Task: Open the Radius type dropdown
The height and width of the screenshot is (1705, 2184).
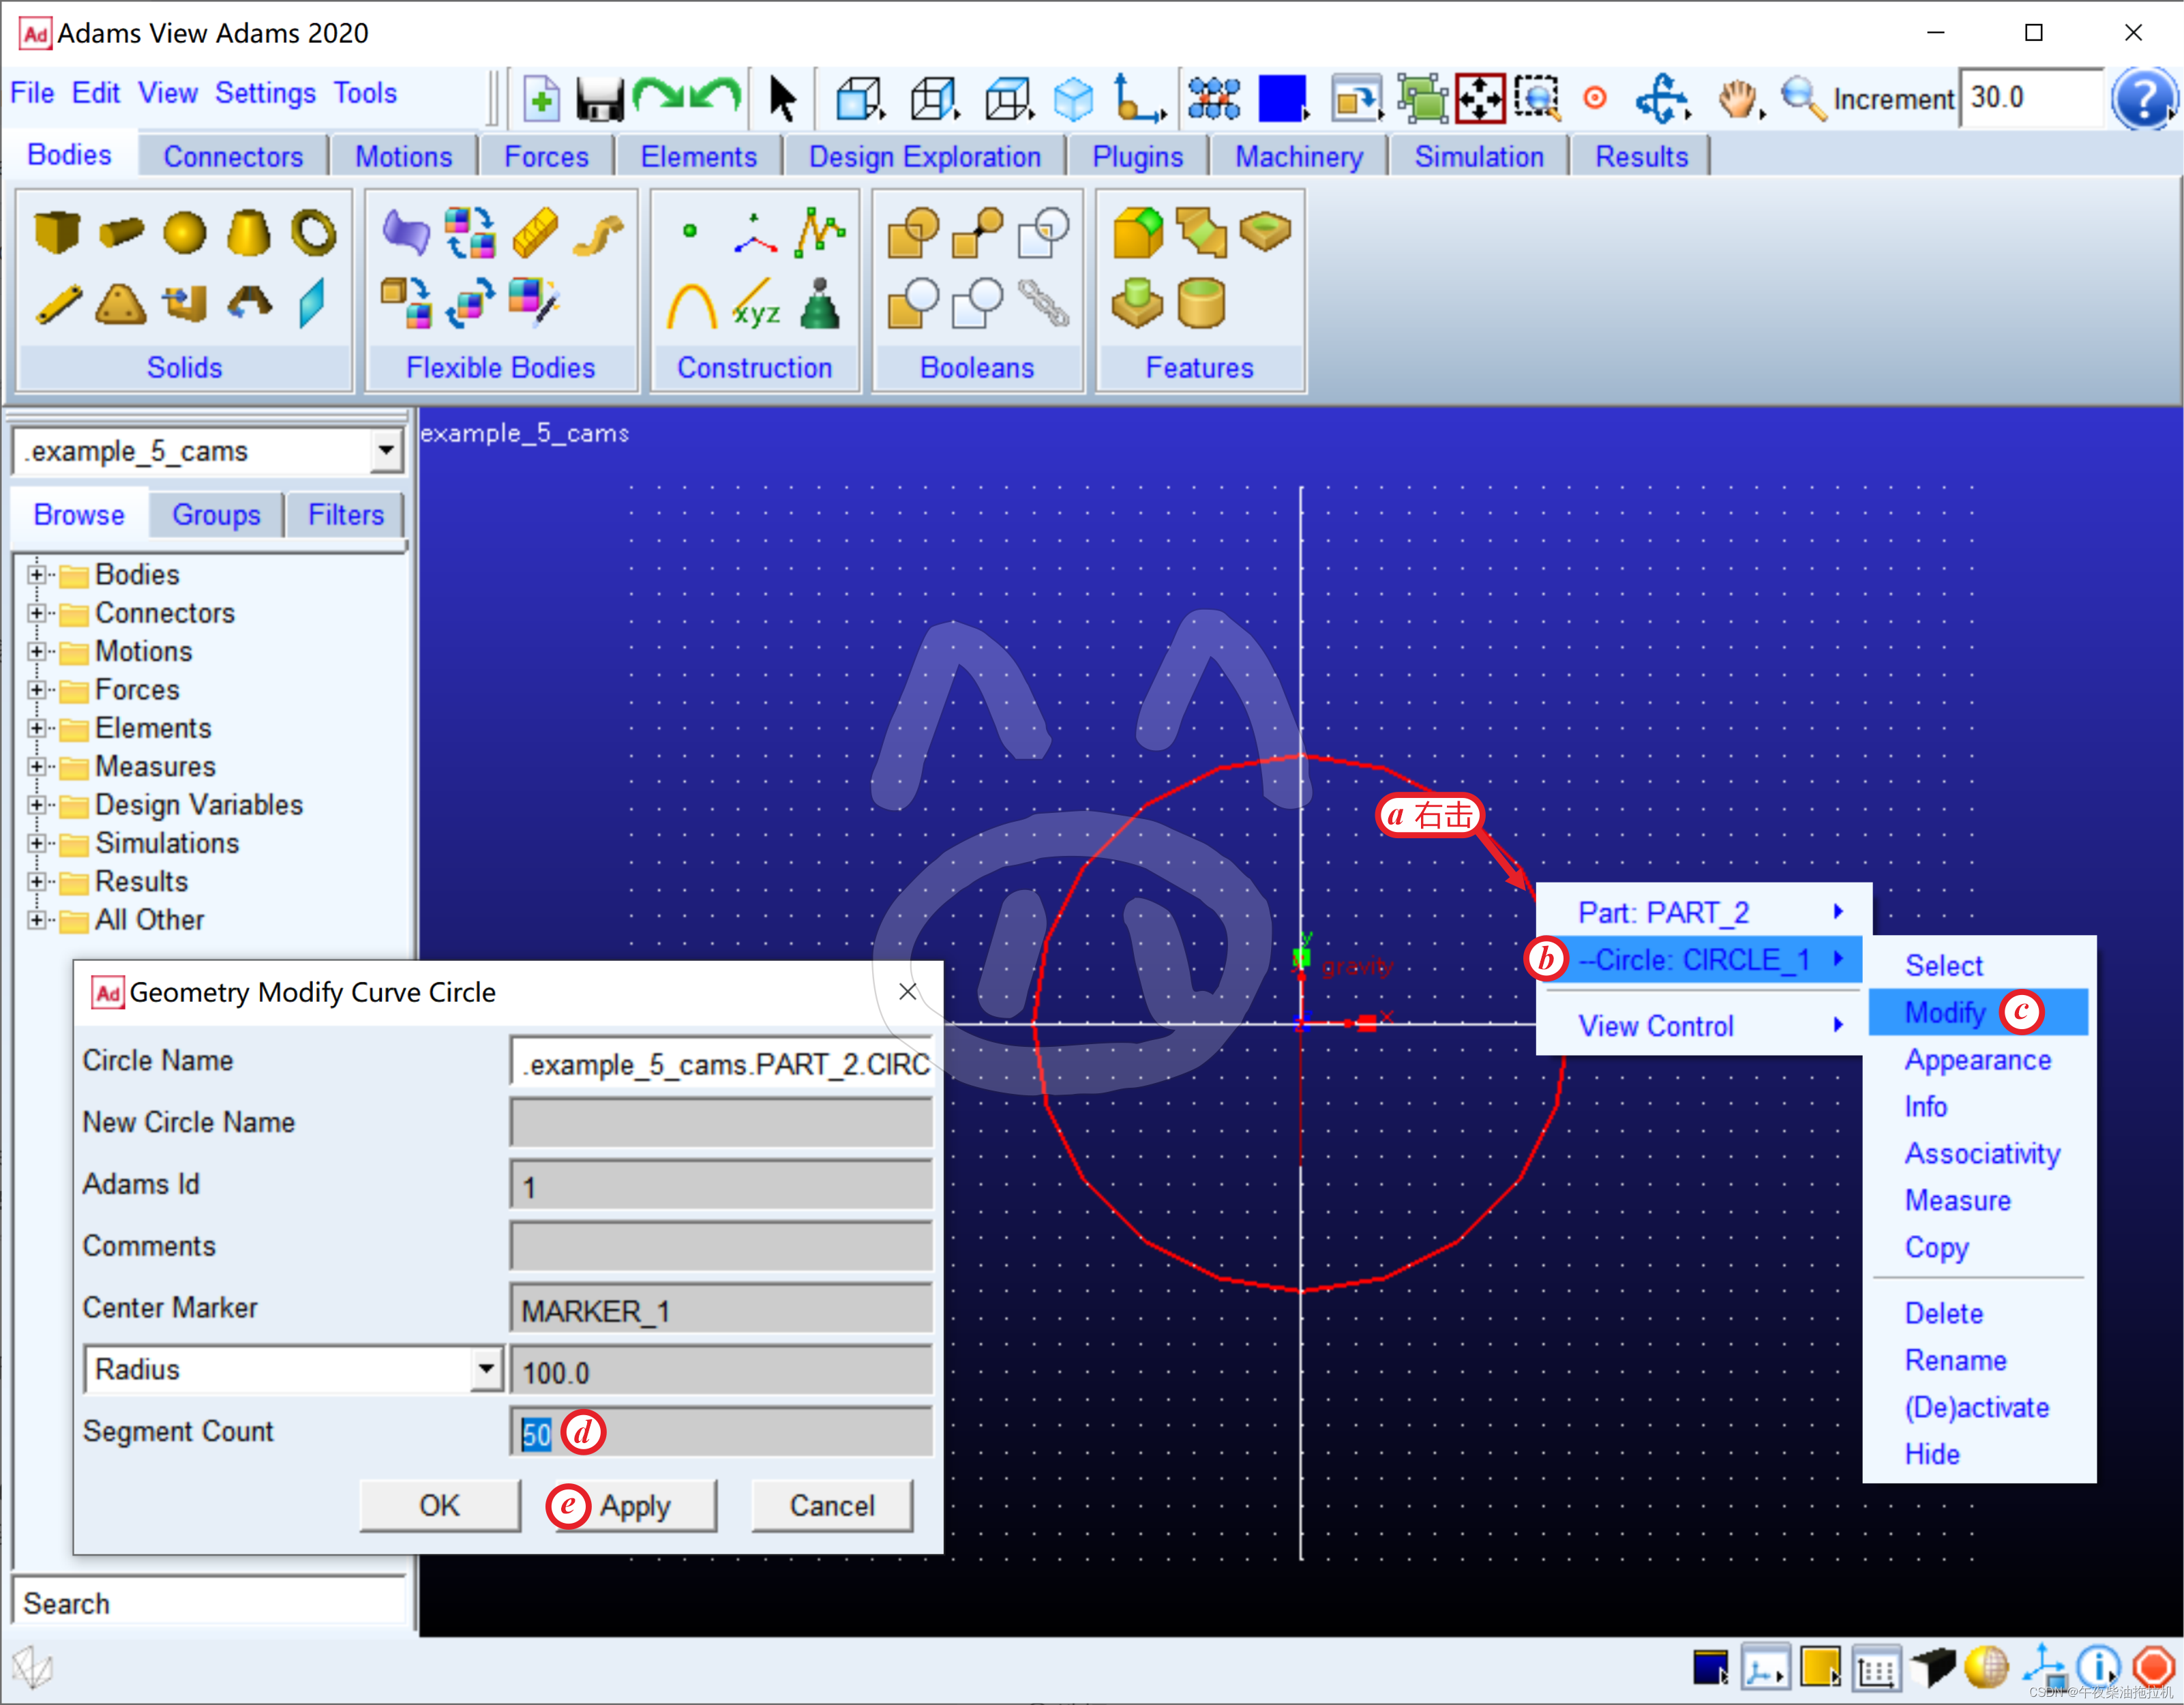Action: (486, 1369)
